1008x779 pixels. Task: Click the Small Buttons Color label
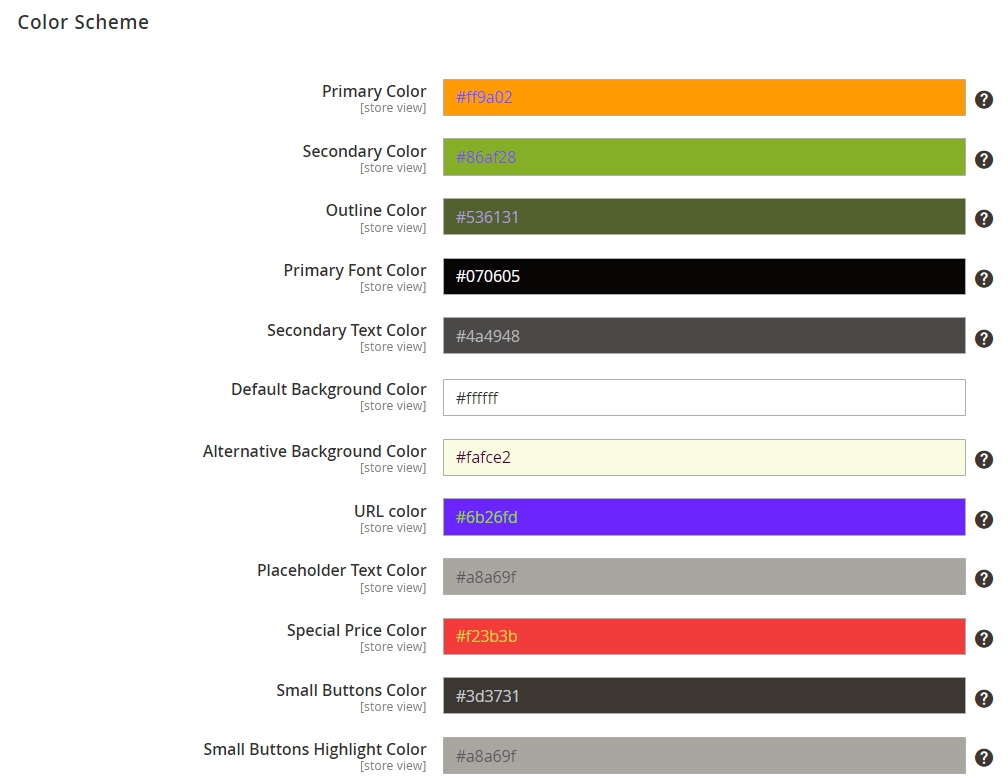point(351,690)
